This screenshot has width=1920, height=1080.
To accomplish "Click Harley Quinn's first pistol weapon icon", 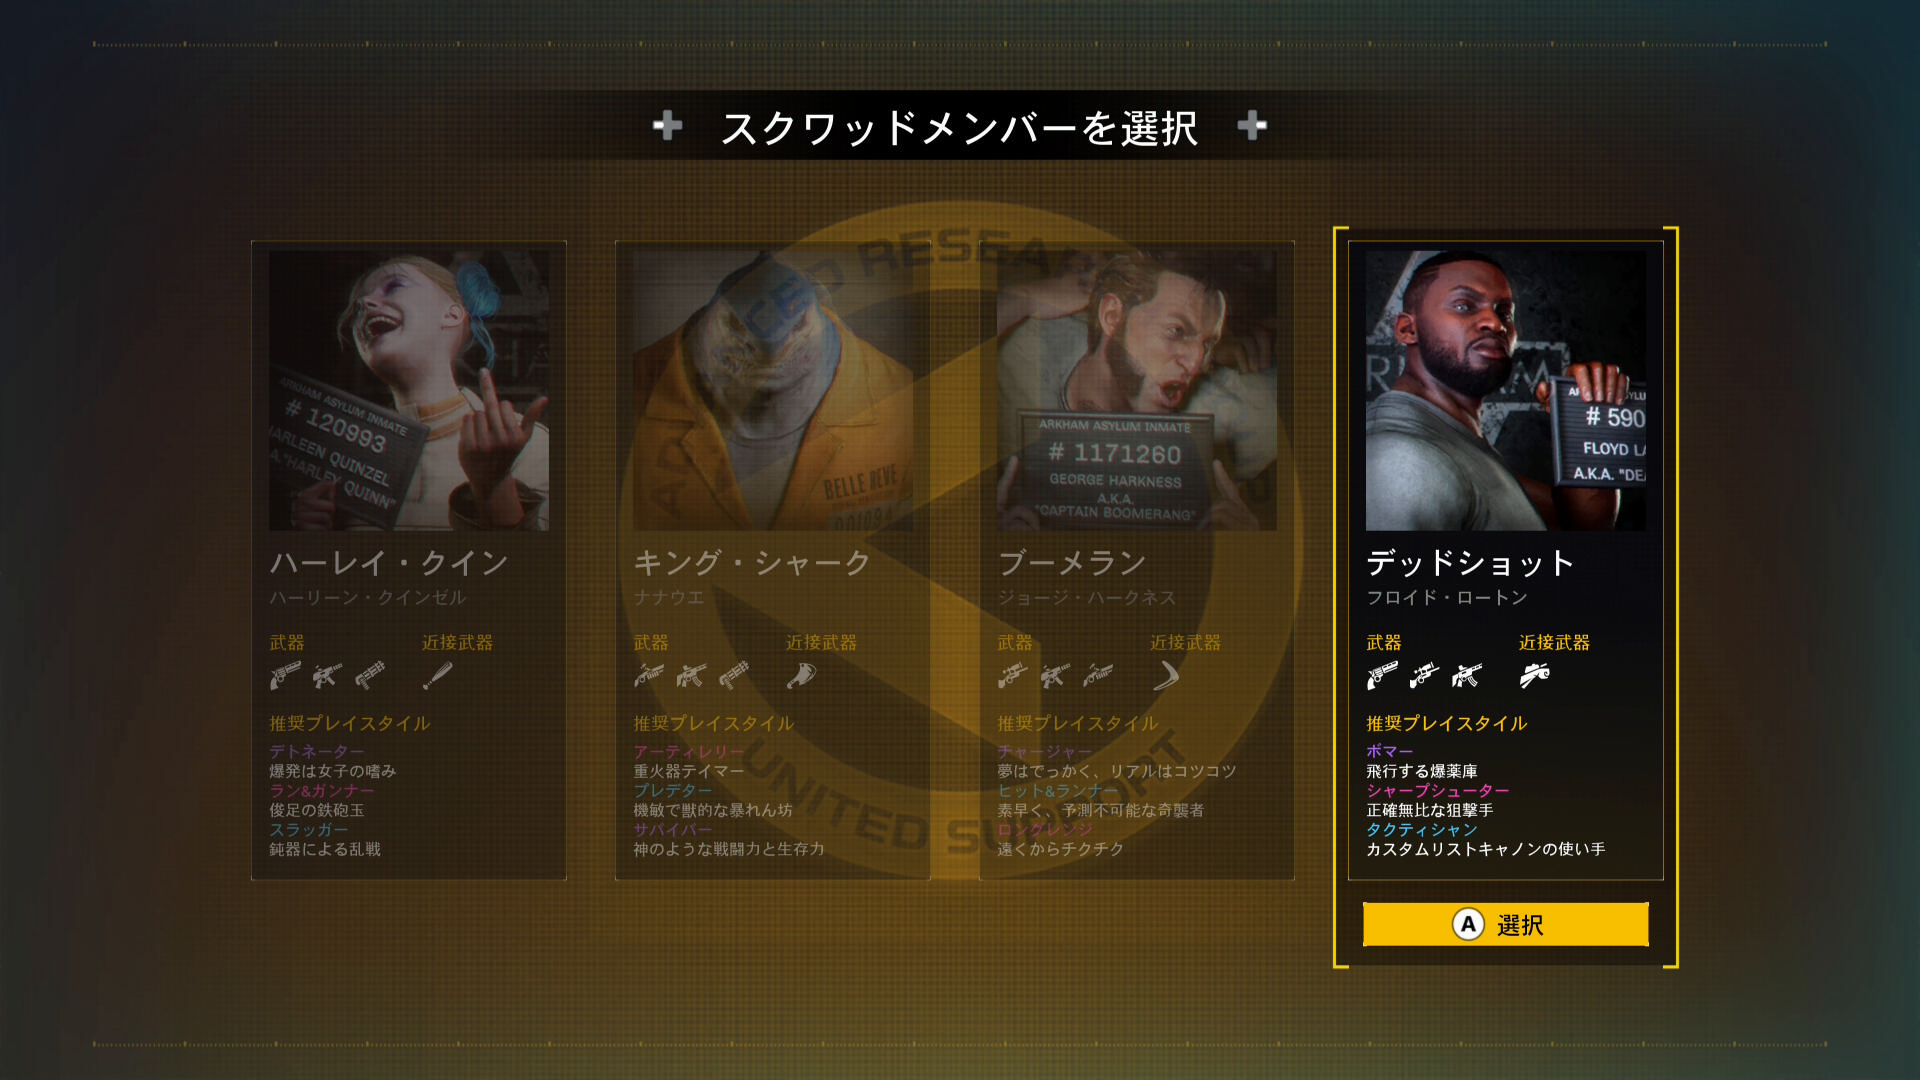I will pos(285,676).
